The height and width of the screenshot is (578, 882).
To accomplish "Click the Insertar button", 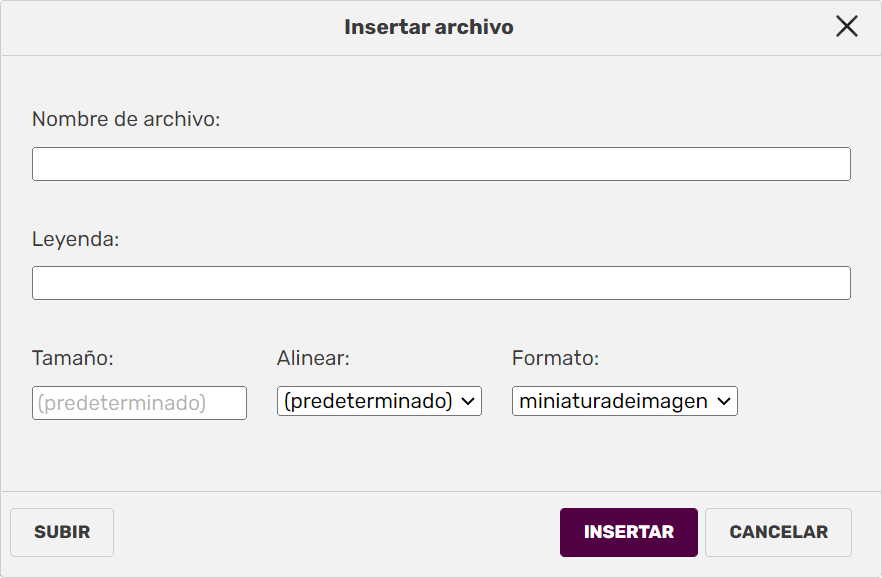I will [x=628, y=532].
